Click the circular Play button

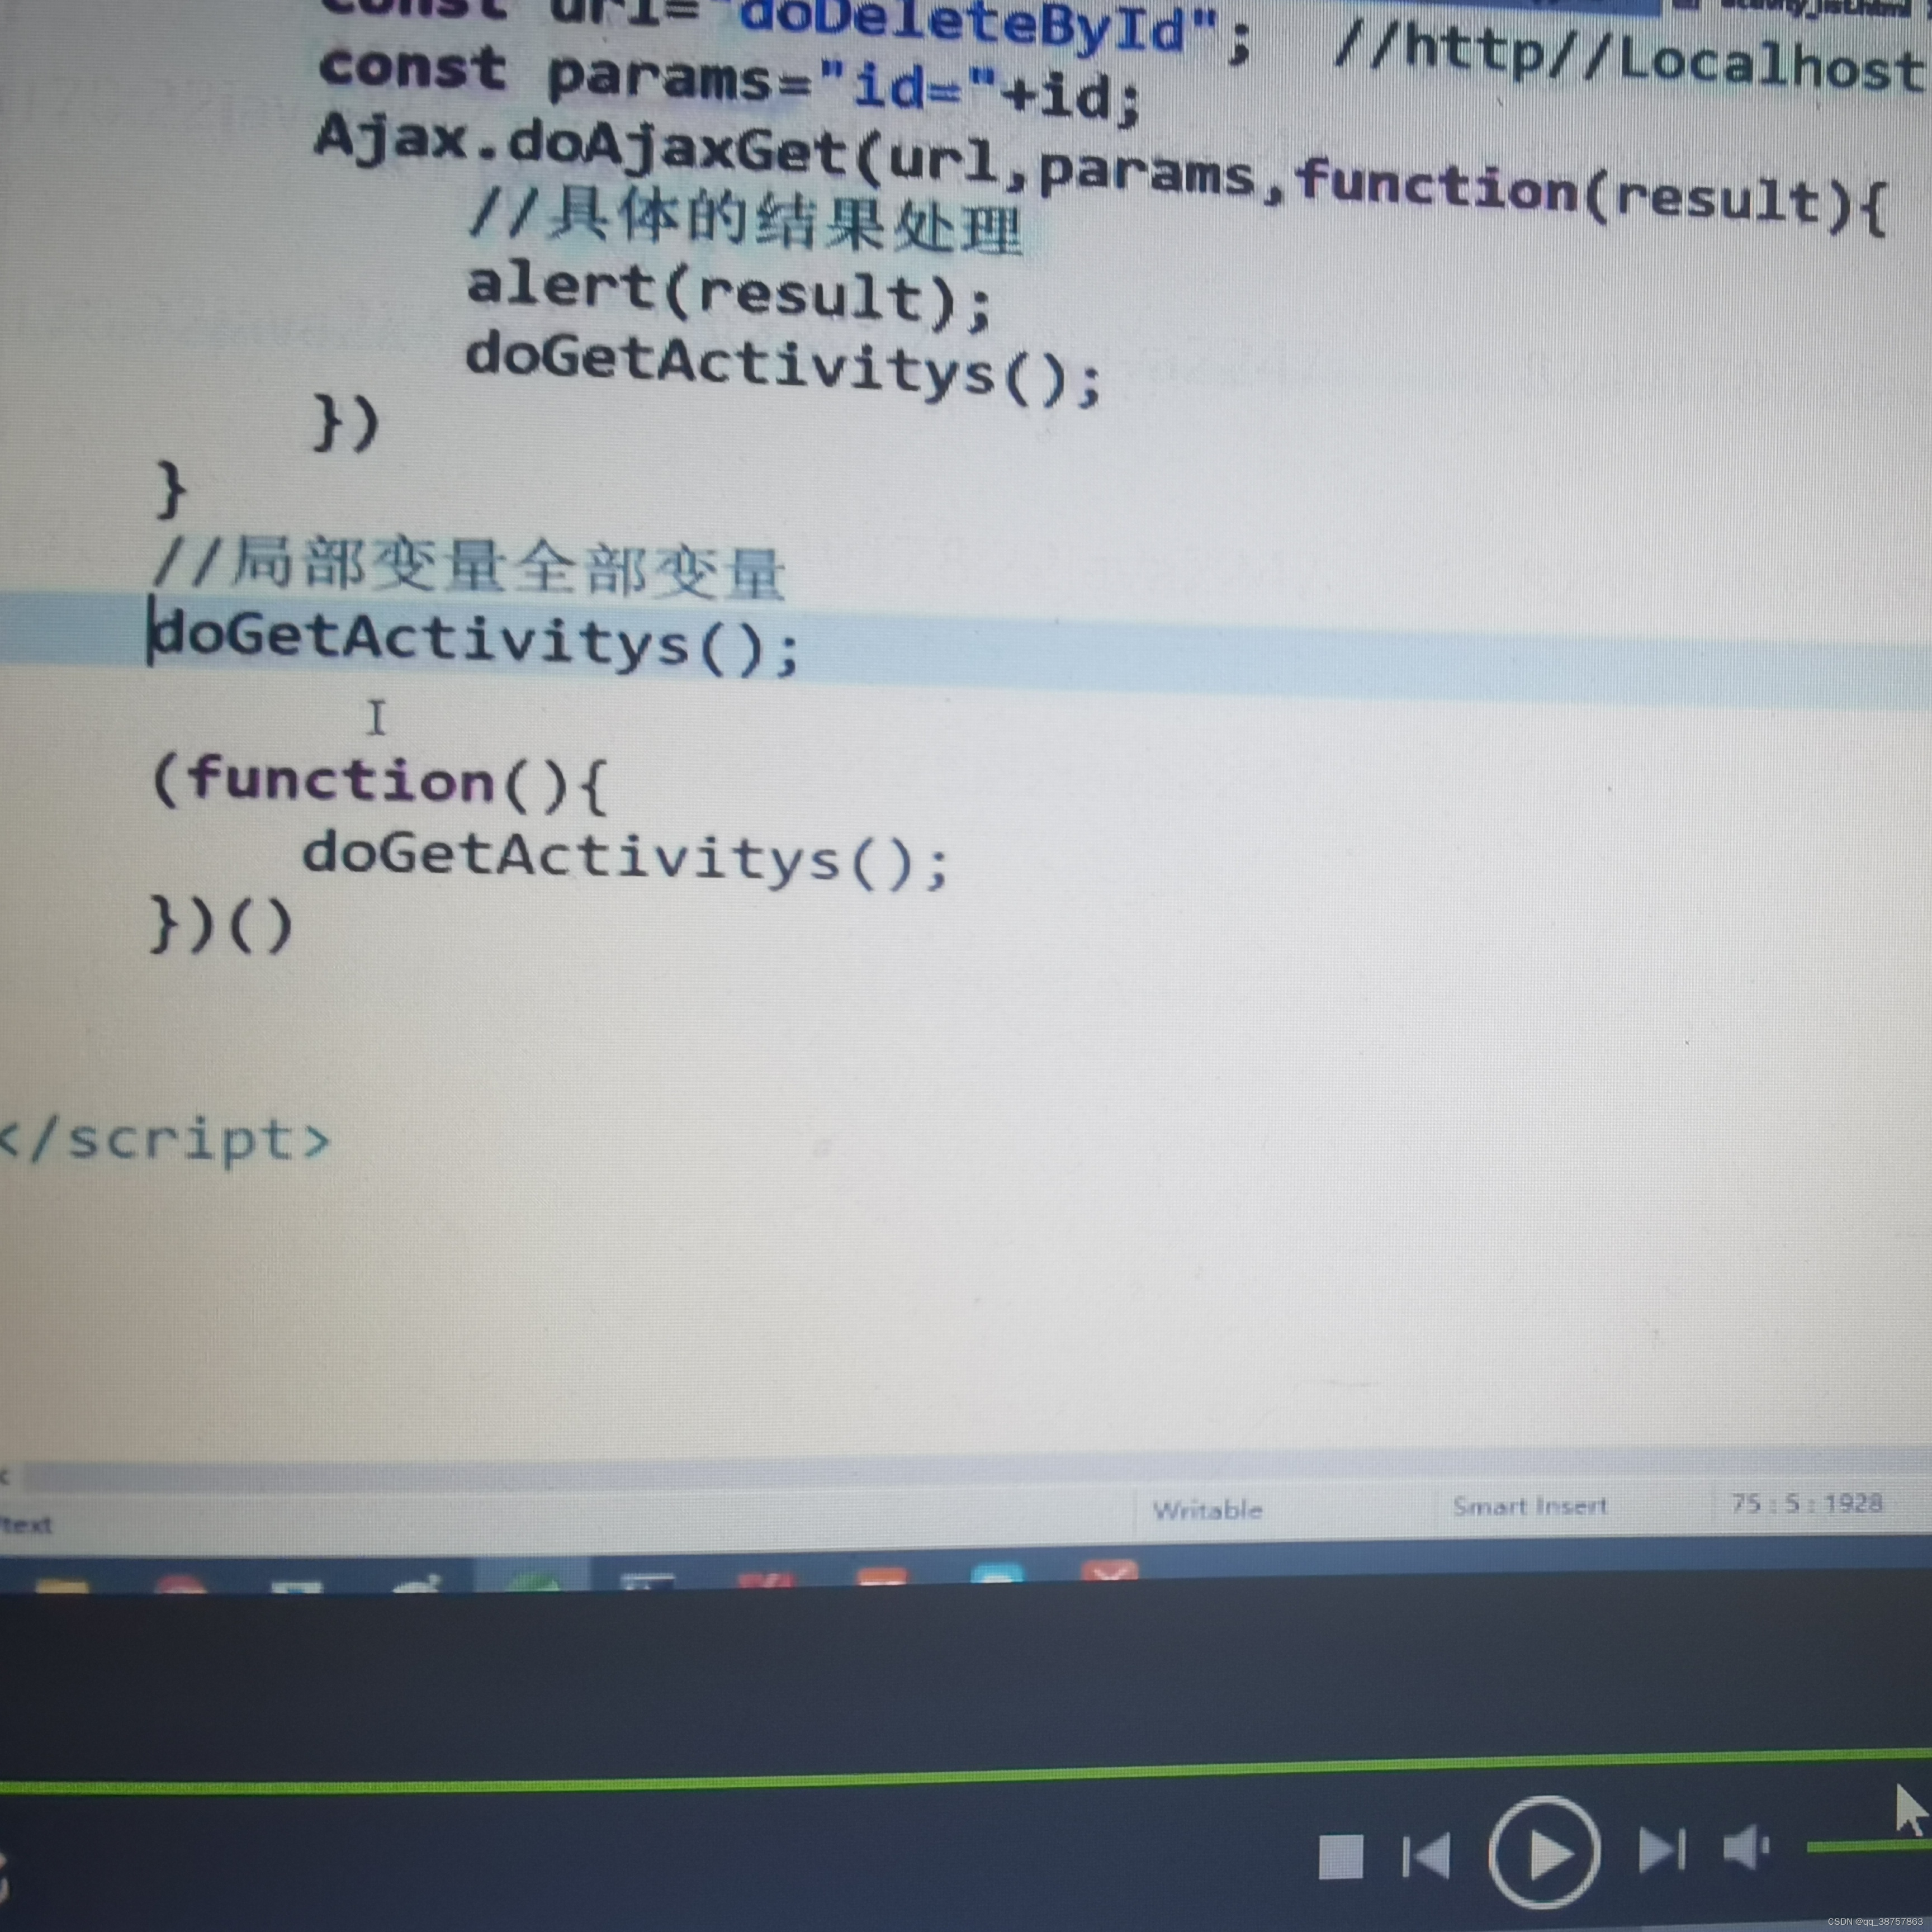point(1544,1852)
